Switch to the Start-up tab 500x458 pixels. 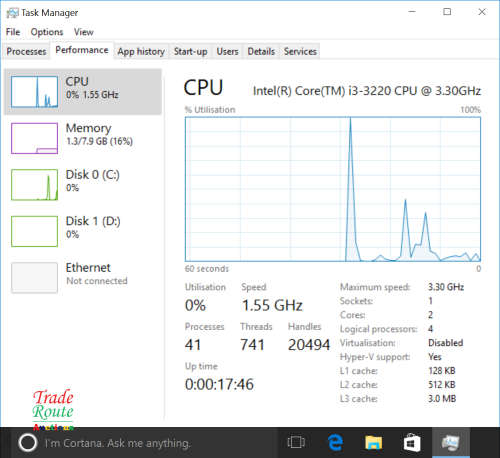(x=190, y=52)
